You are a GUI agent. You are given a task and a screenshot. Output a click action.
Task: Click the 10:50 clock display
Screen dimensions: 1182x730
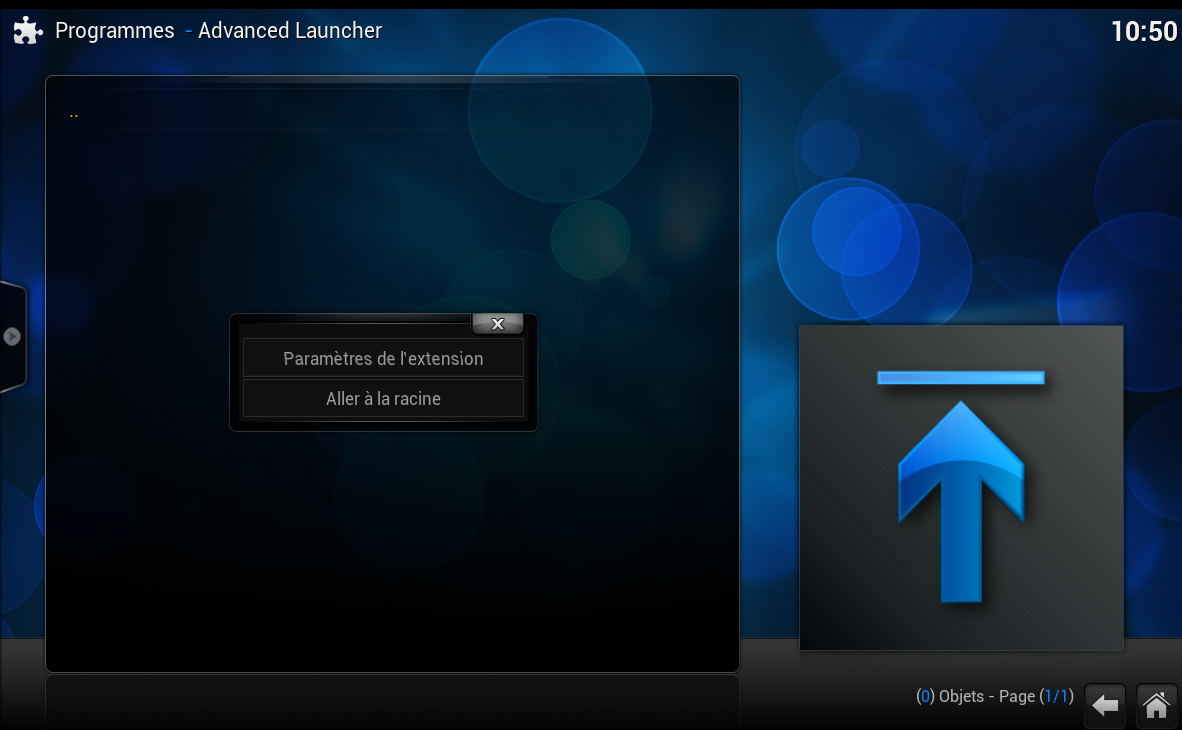pos(1143,32)
